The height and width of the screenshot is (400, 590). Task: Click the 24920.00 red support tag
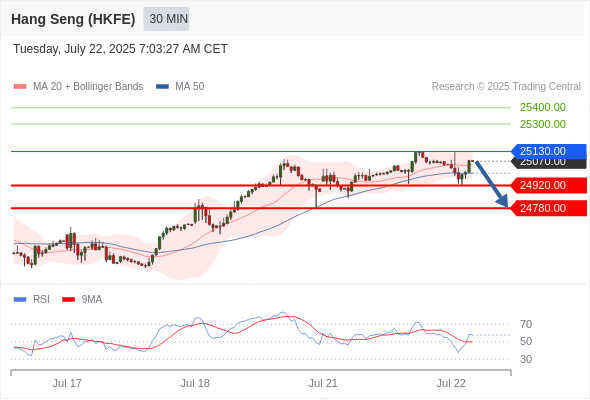coord(549,185)
